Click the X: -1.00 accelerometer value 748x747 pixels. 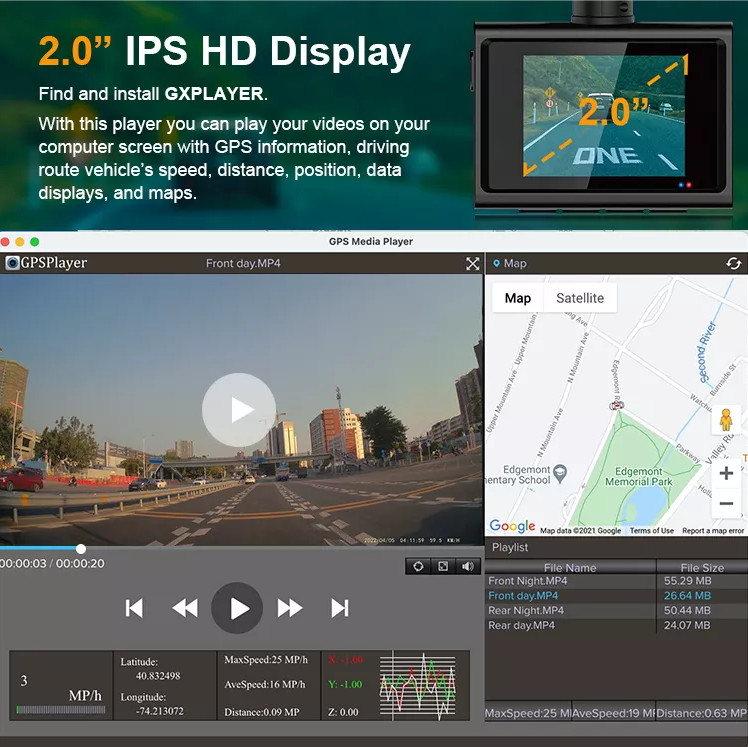pyautogui.click(x=345, y=660)
